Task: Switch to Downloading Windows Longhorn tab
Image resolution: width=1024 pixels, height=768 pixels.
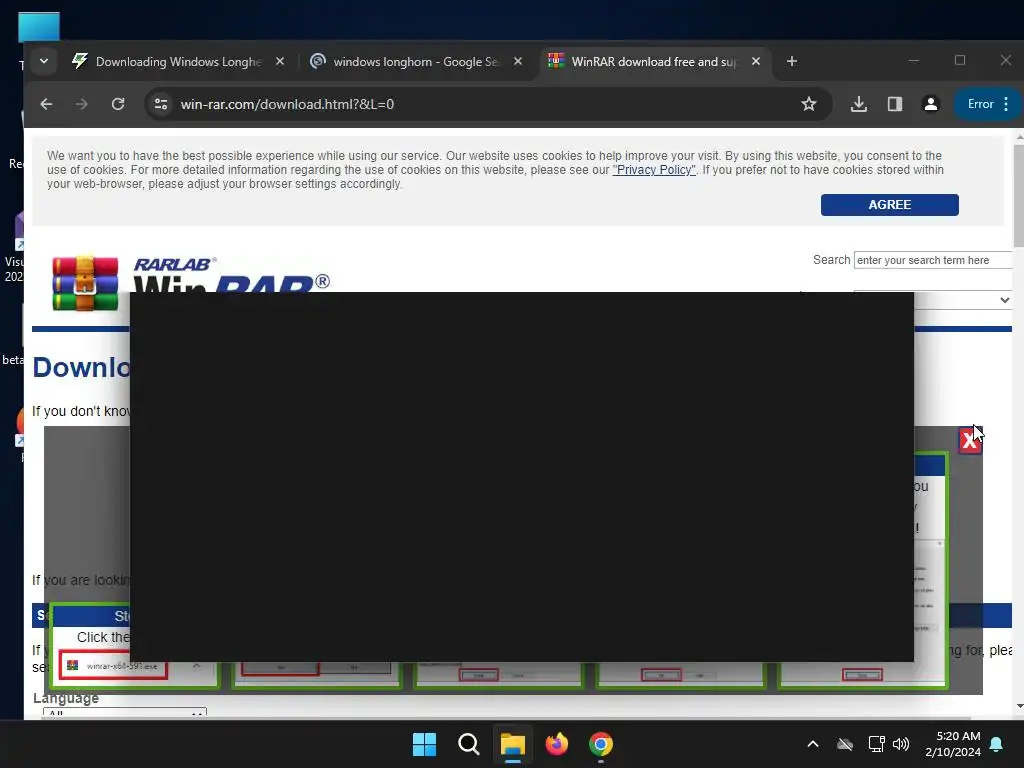Action: 178,61
